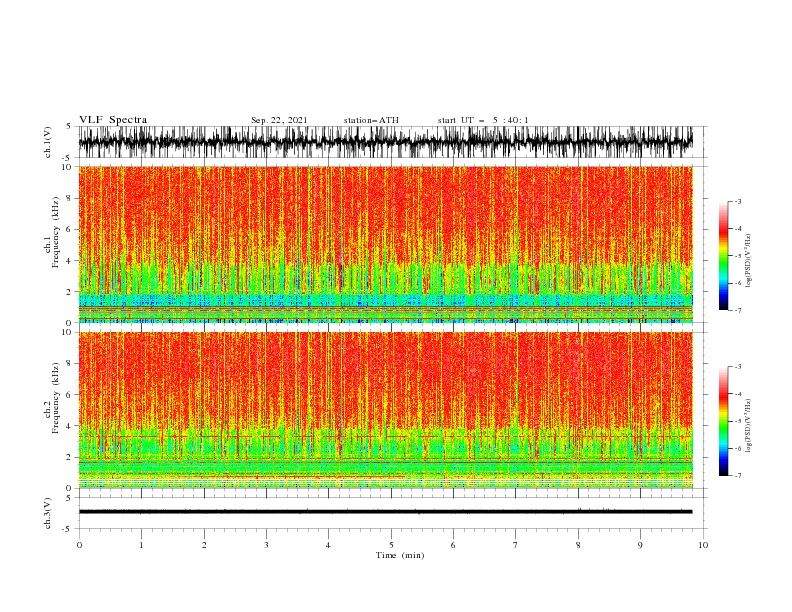Click the 'station=ATH' label

[371, 120]
